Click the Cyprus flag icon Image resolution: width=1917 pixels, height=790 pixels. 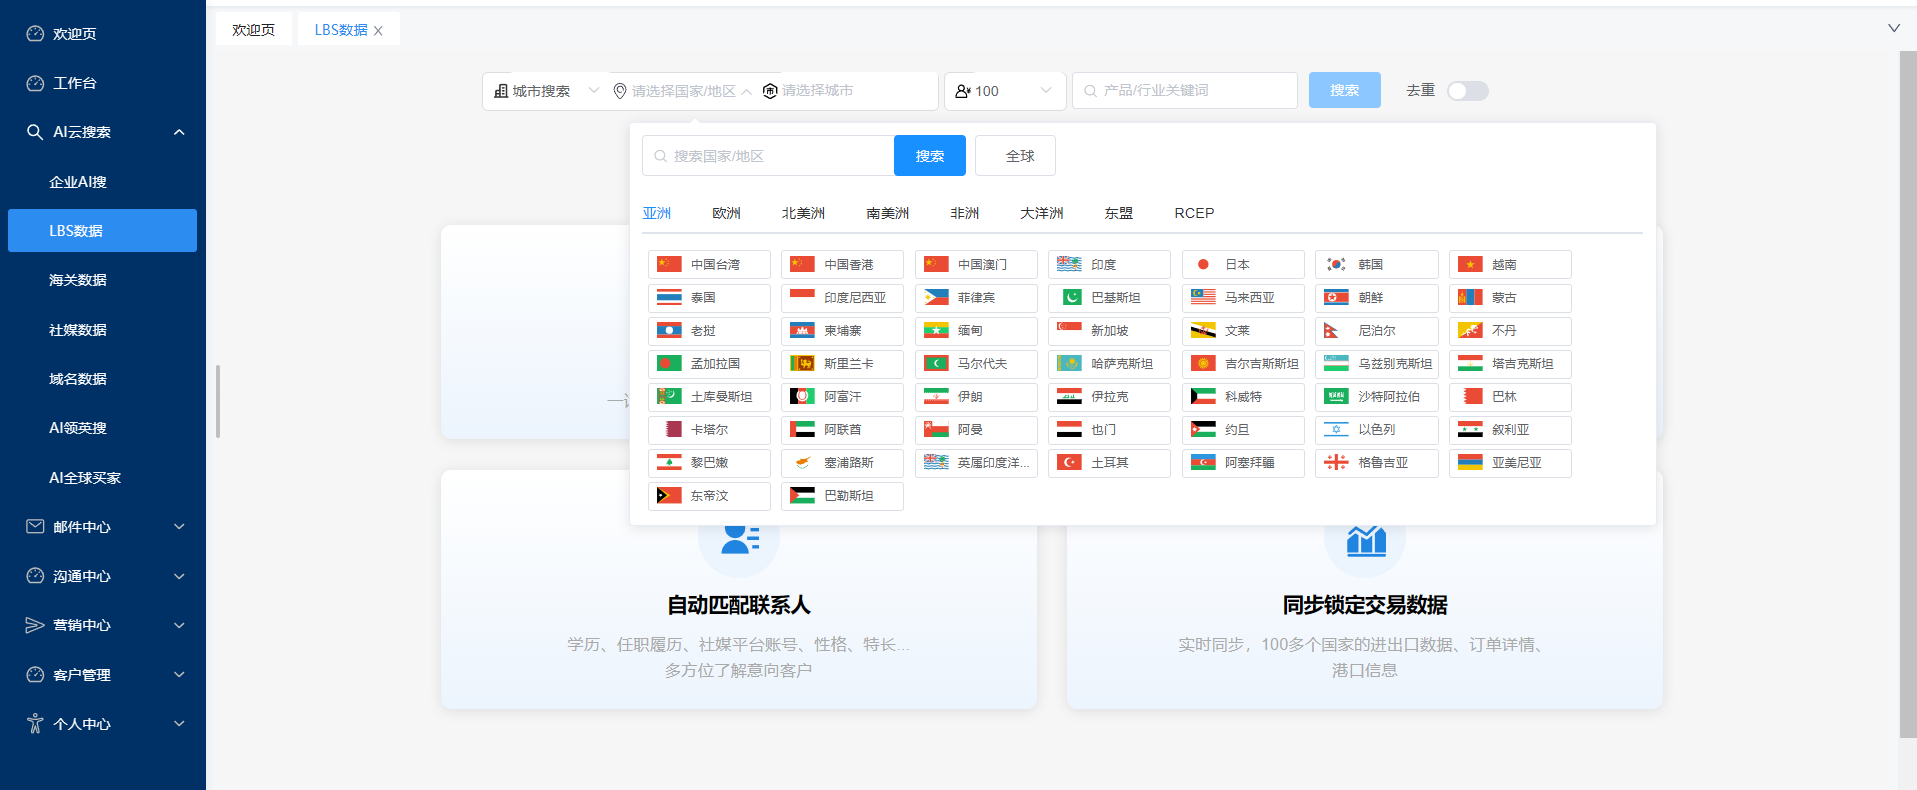click(802, 462)
